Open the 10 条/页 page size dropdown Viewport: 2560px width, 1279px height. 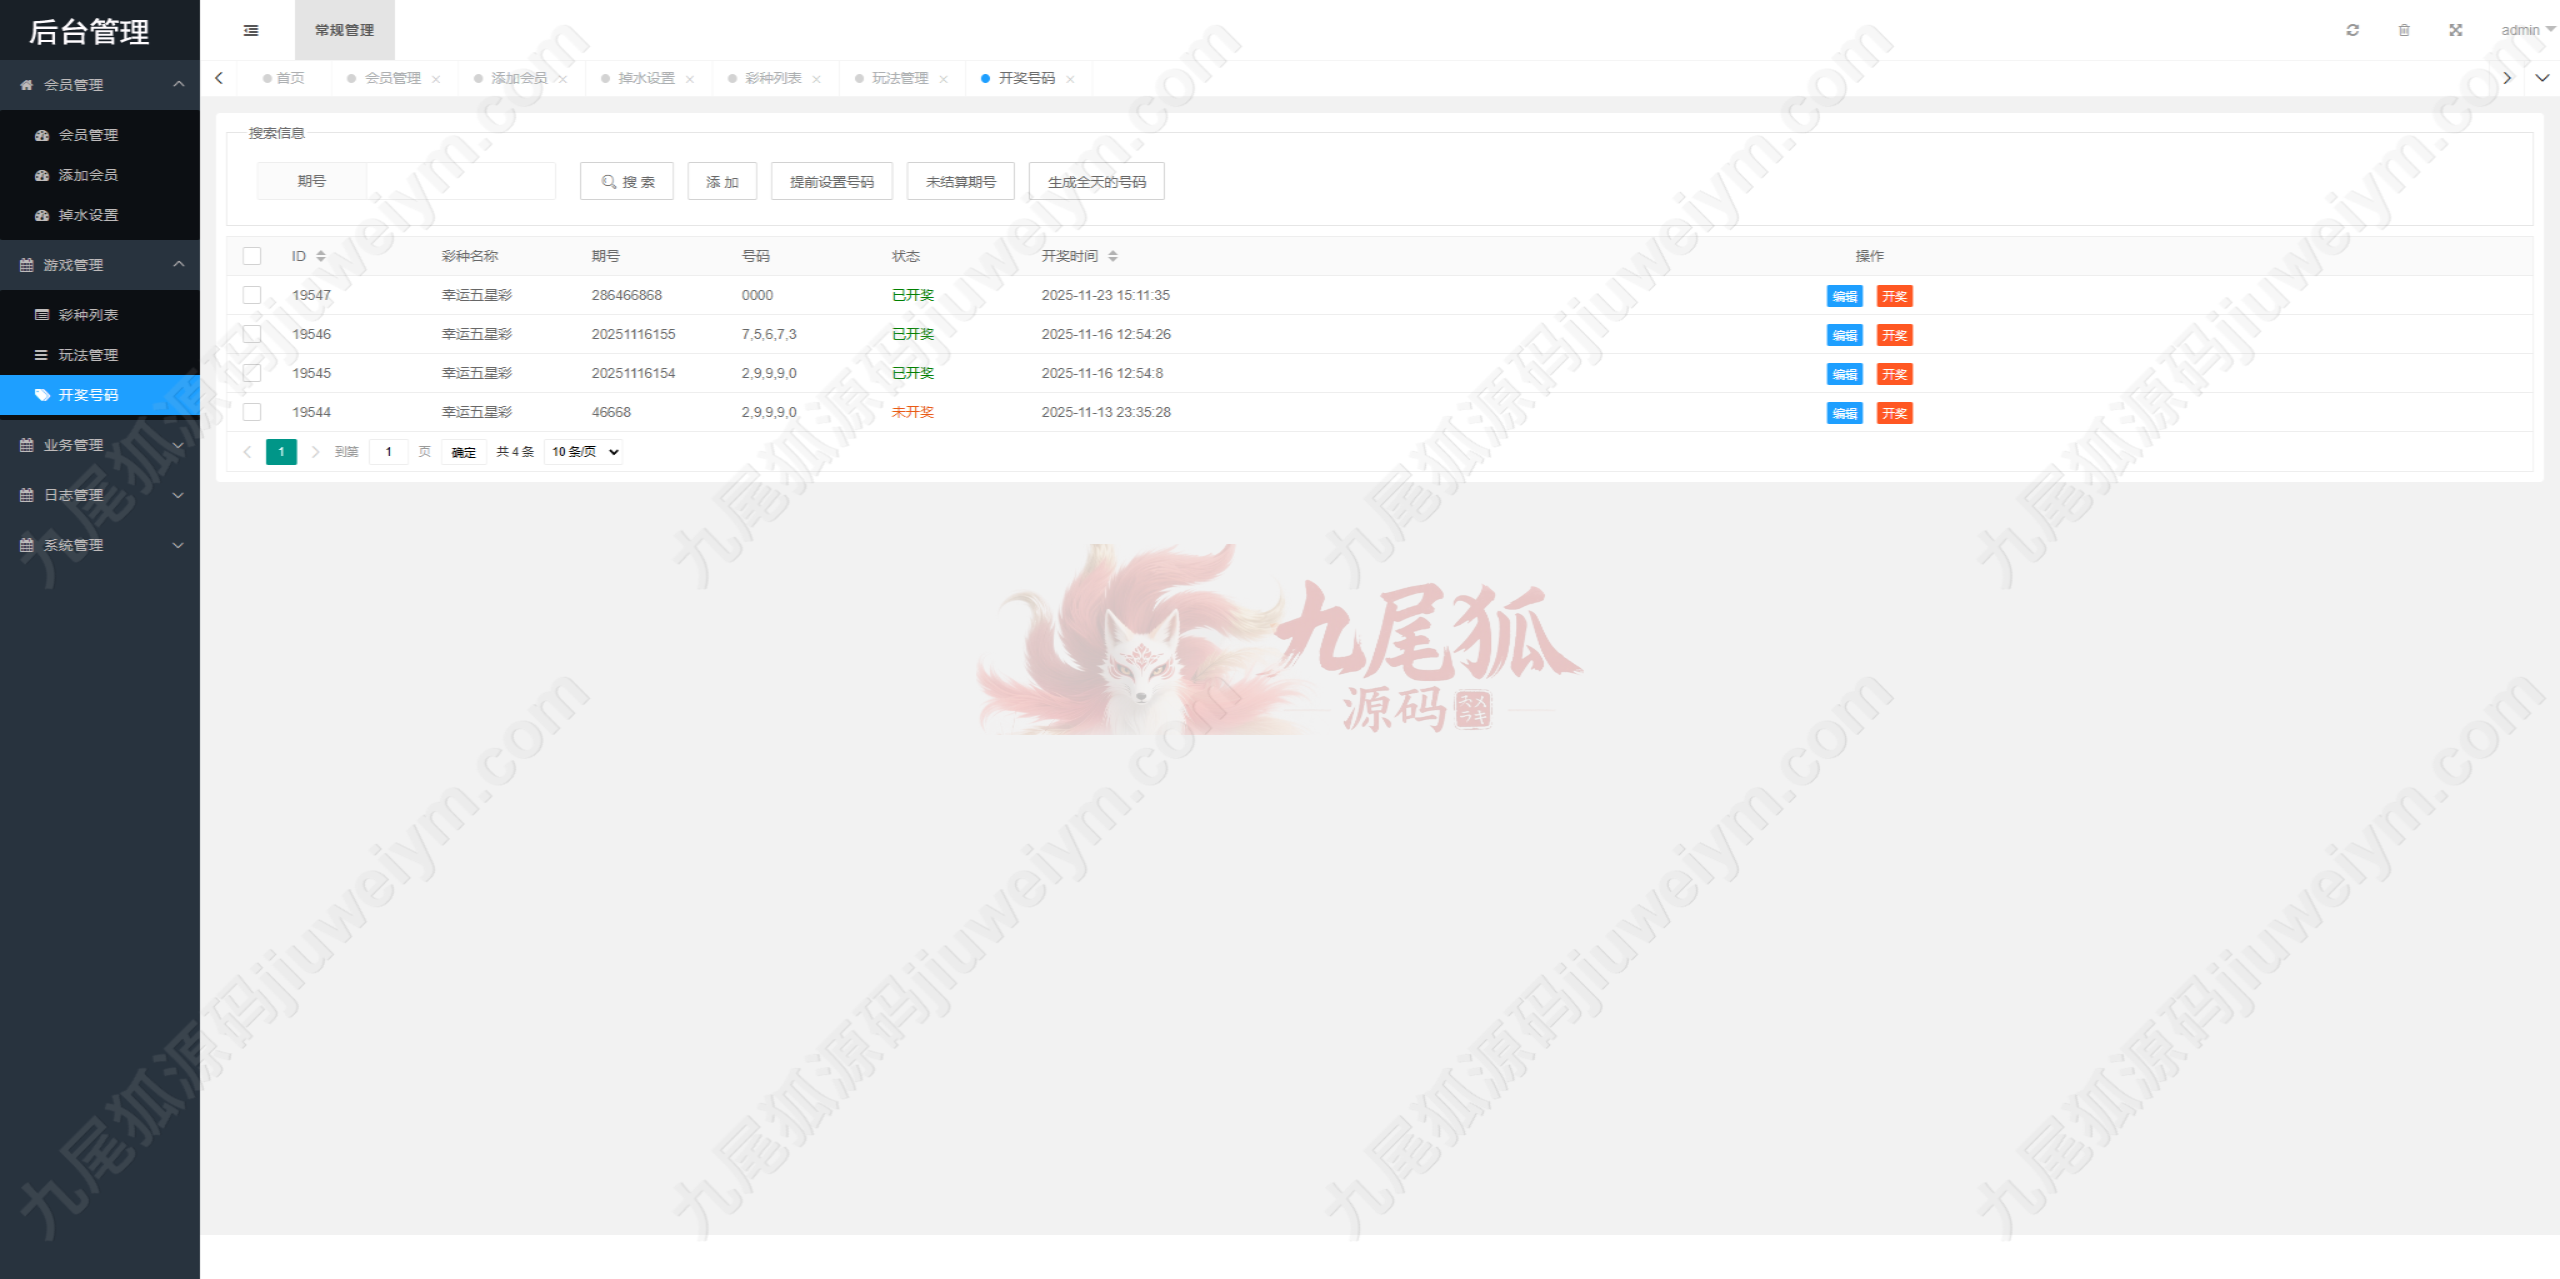click(x=585, y=452)
